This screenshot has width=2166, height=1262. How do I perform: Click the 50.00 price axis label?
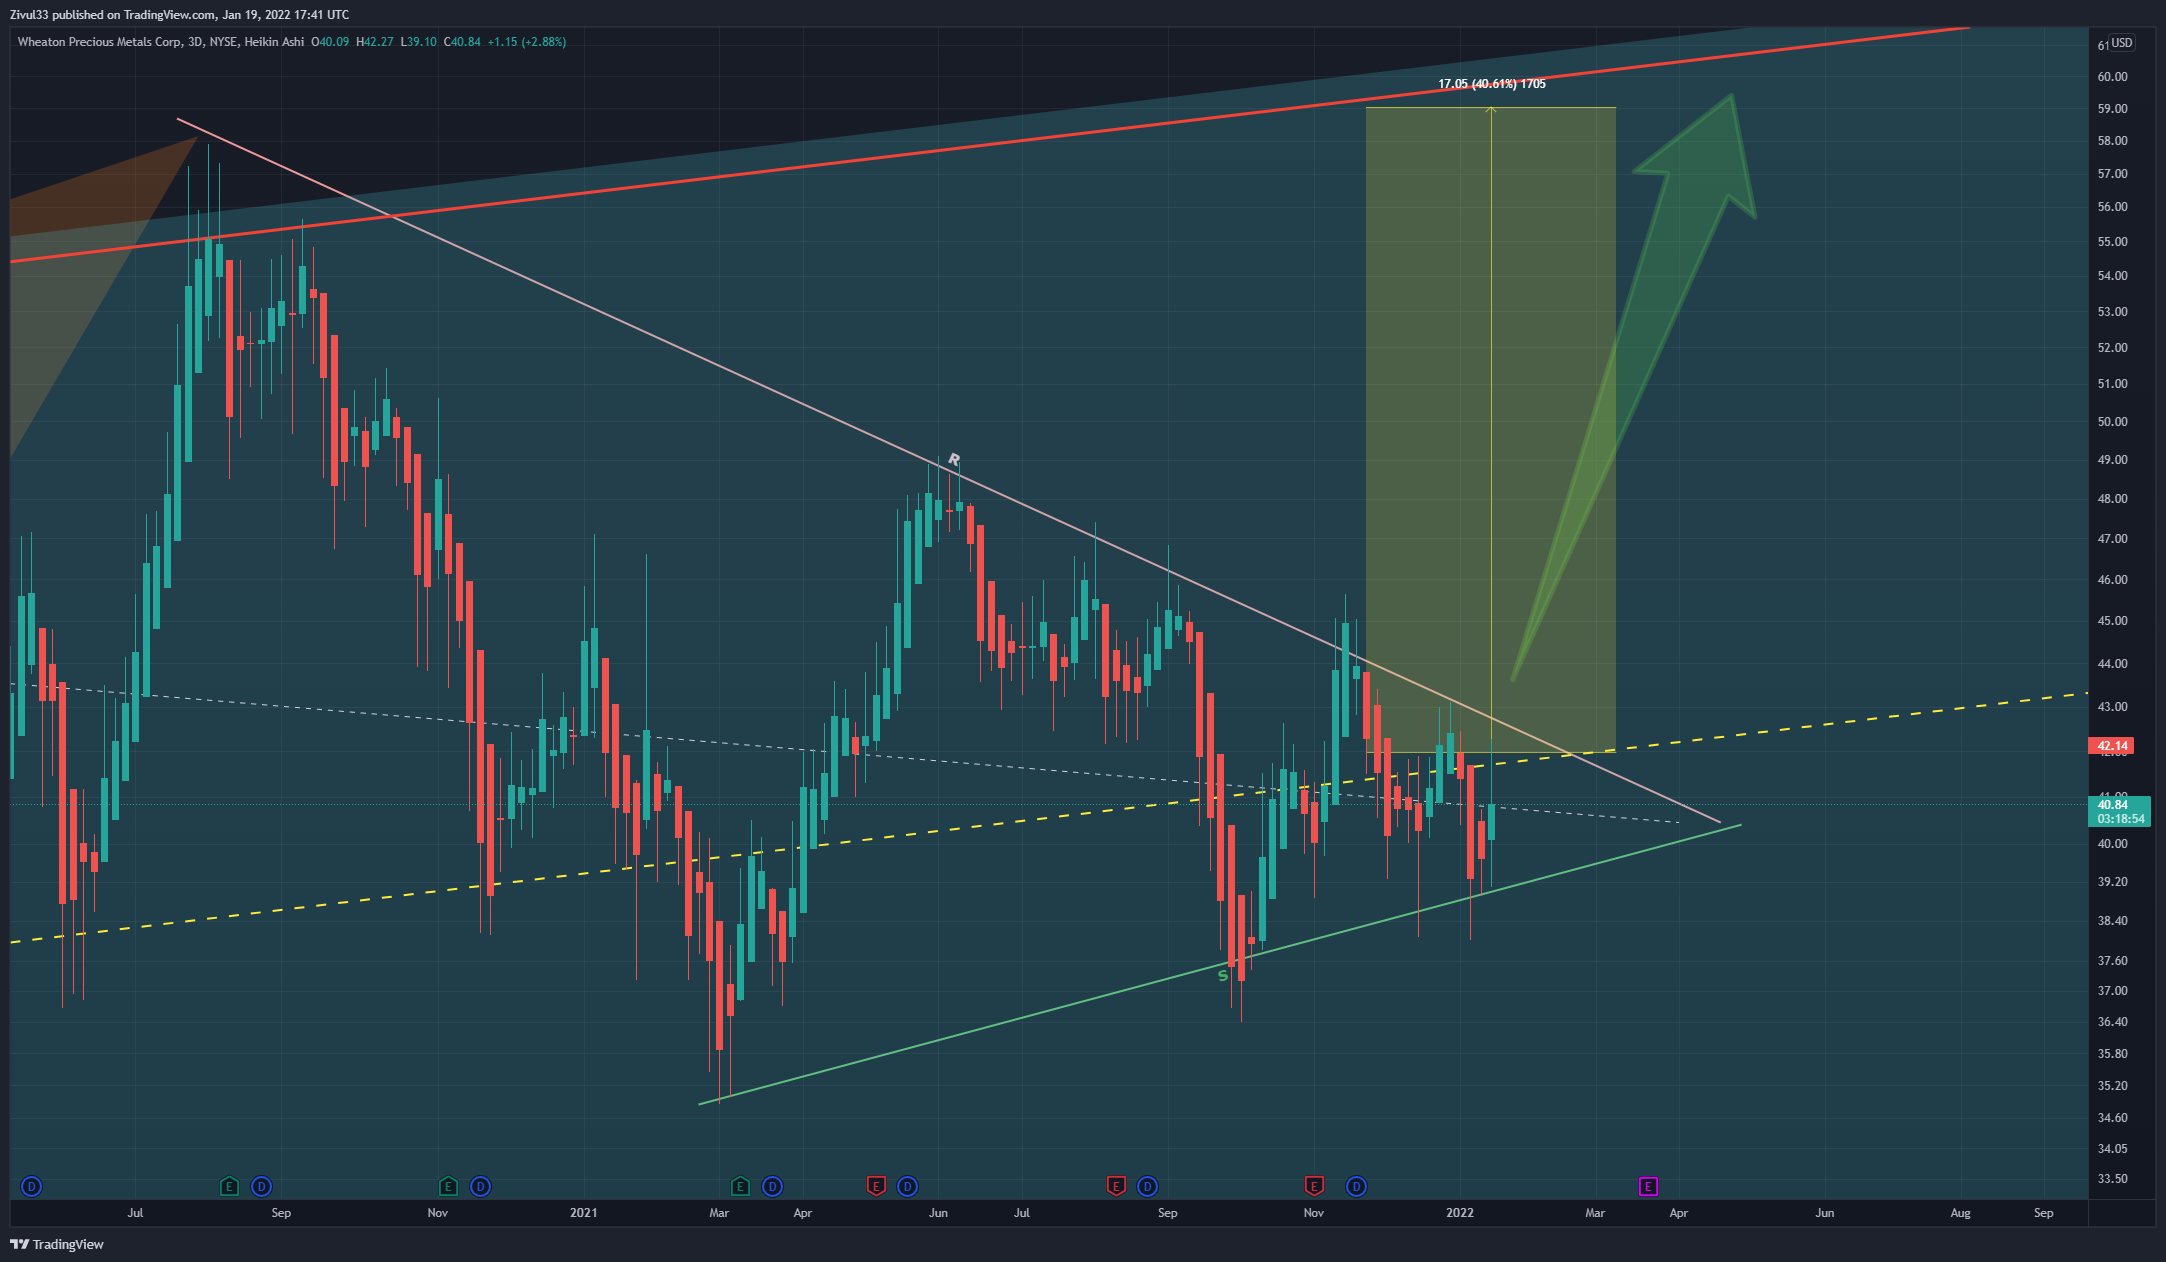click(2112, 422)
